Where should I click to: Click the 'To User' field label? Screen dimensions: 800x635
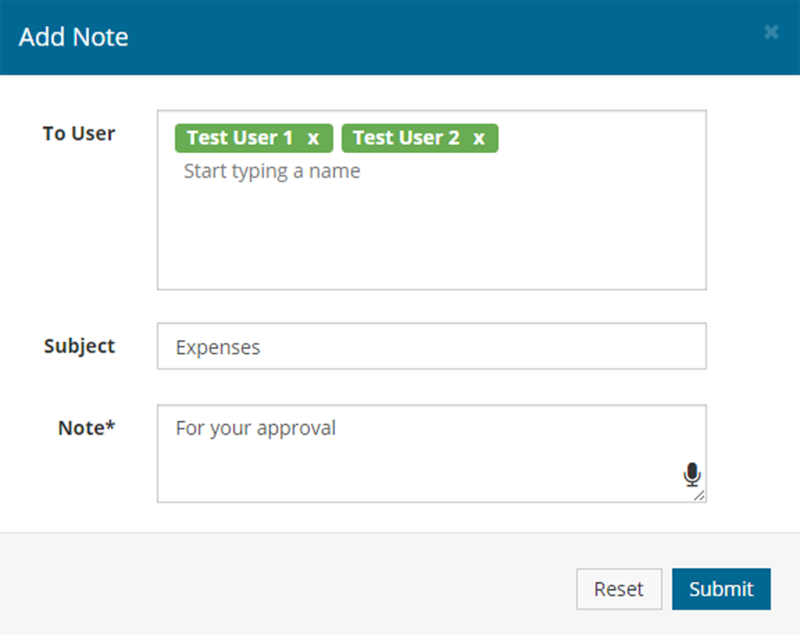(x=79, y=133)
